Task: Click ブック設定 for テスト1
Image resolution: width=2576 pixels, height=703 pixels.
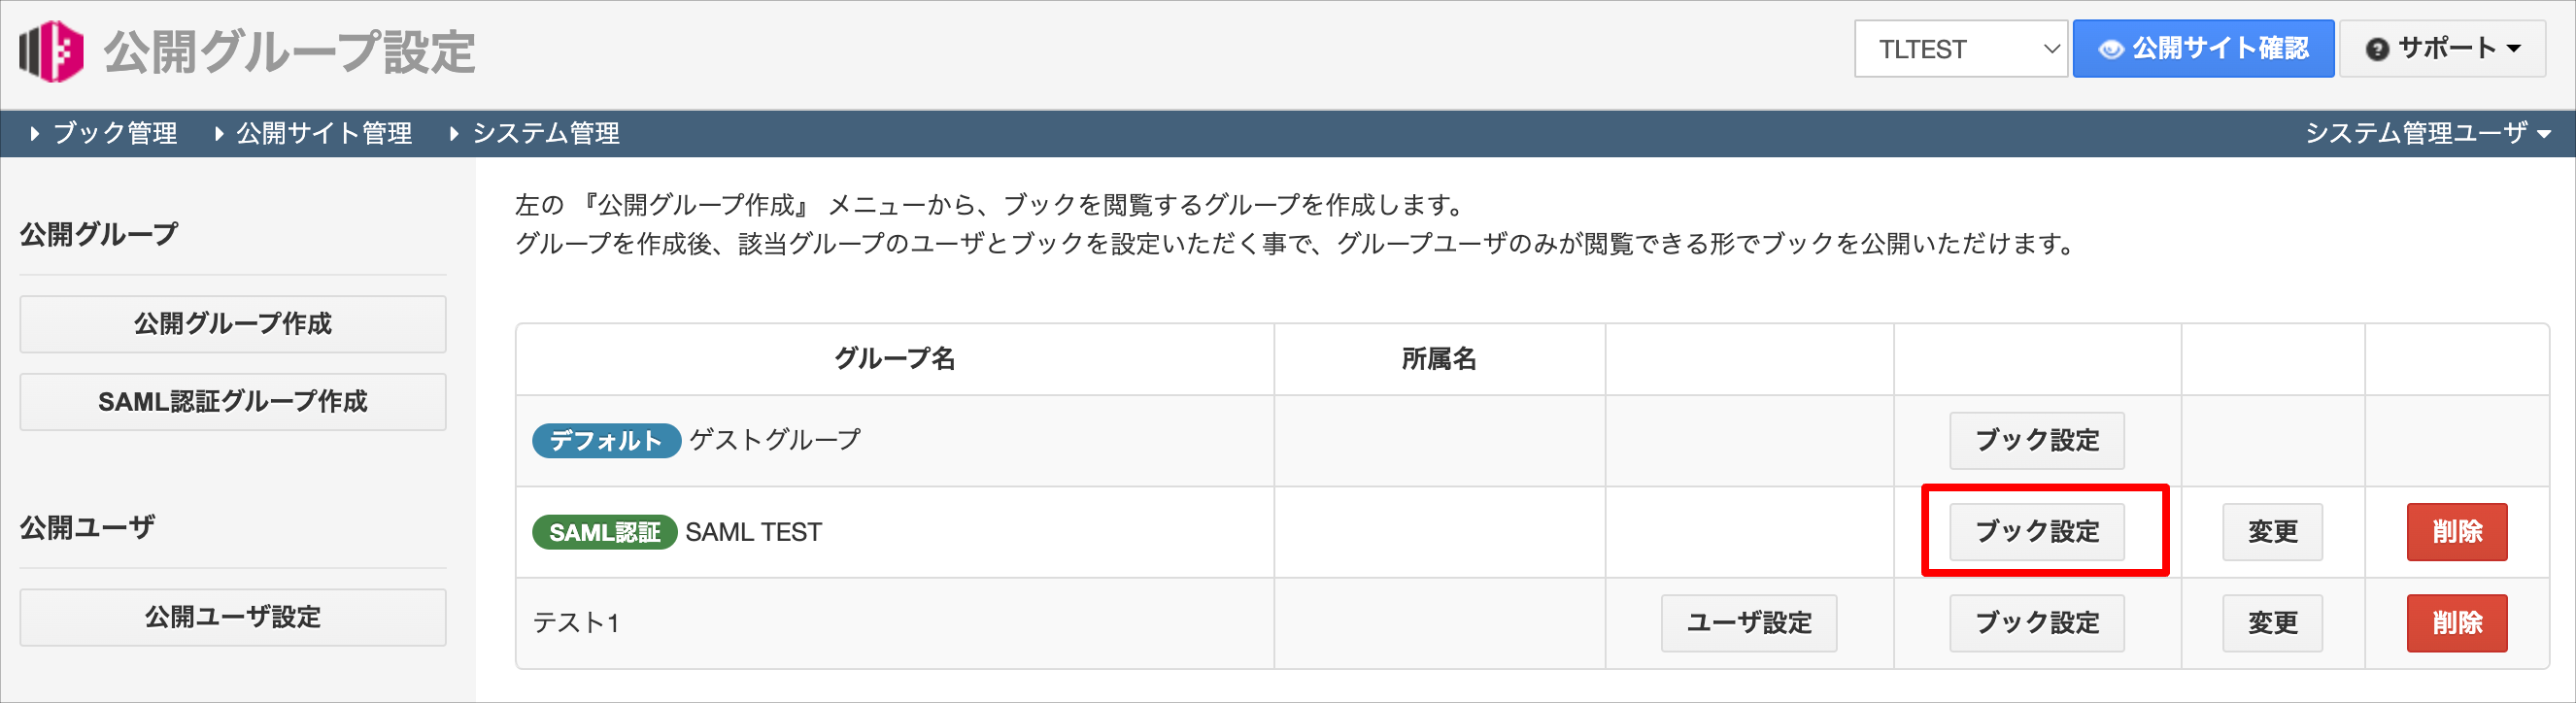Action: pyautogui.click(x=2037, y=623)
